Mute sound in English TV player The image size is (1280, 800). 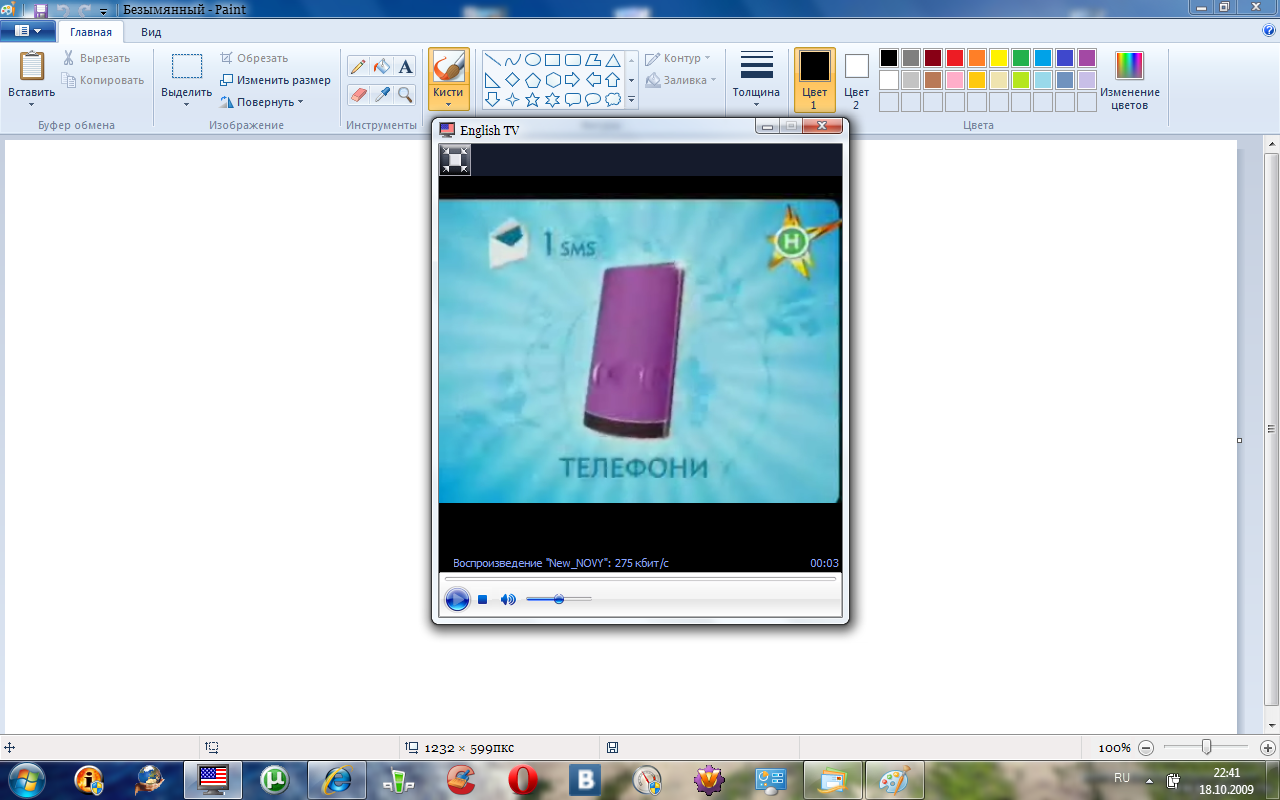point(508,599)
